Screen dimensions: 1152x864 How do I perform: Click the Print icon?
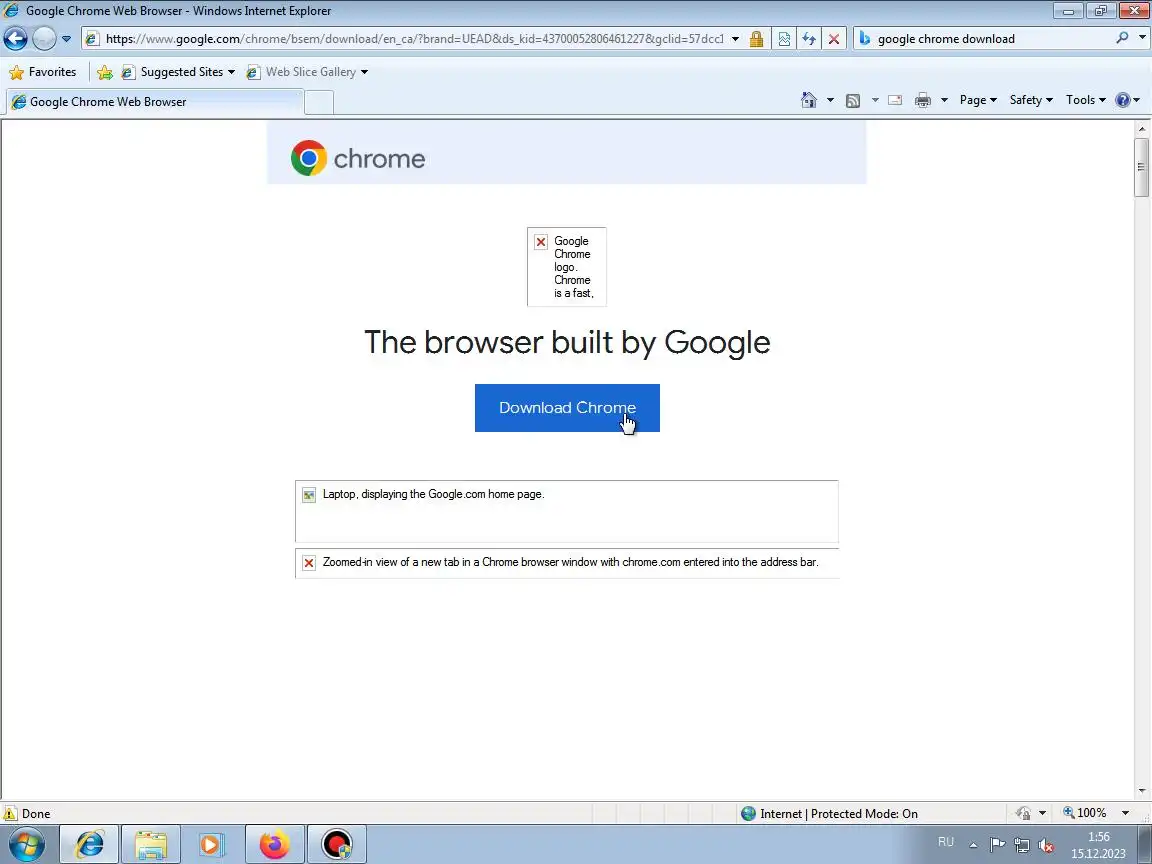coord(923,101)
